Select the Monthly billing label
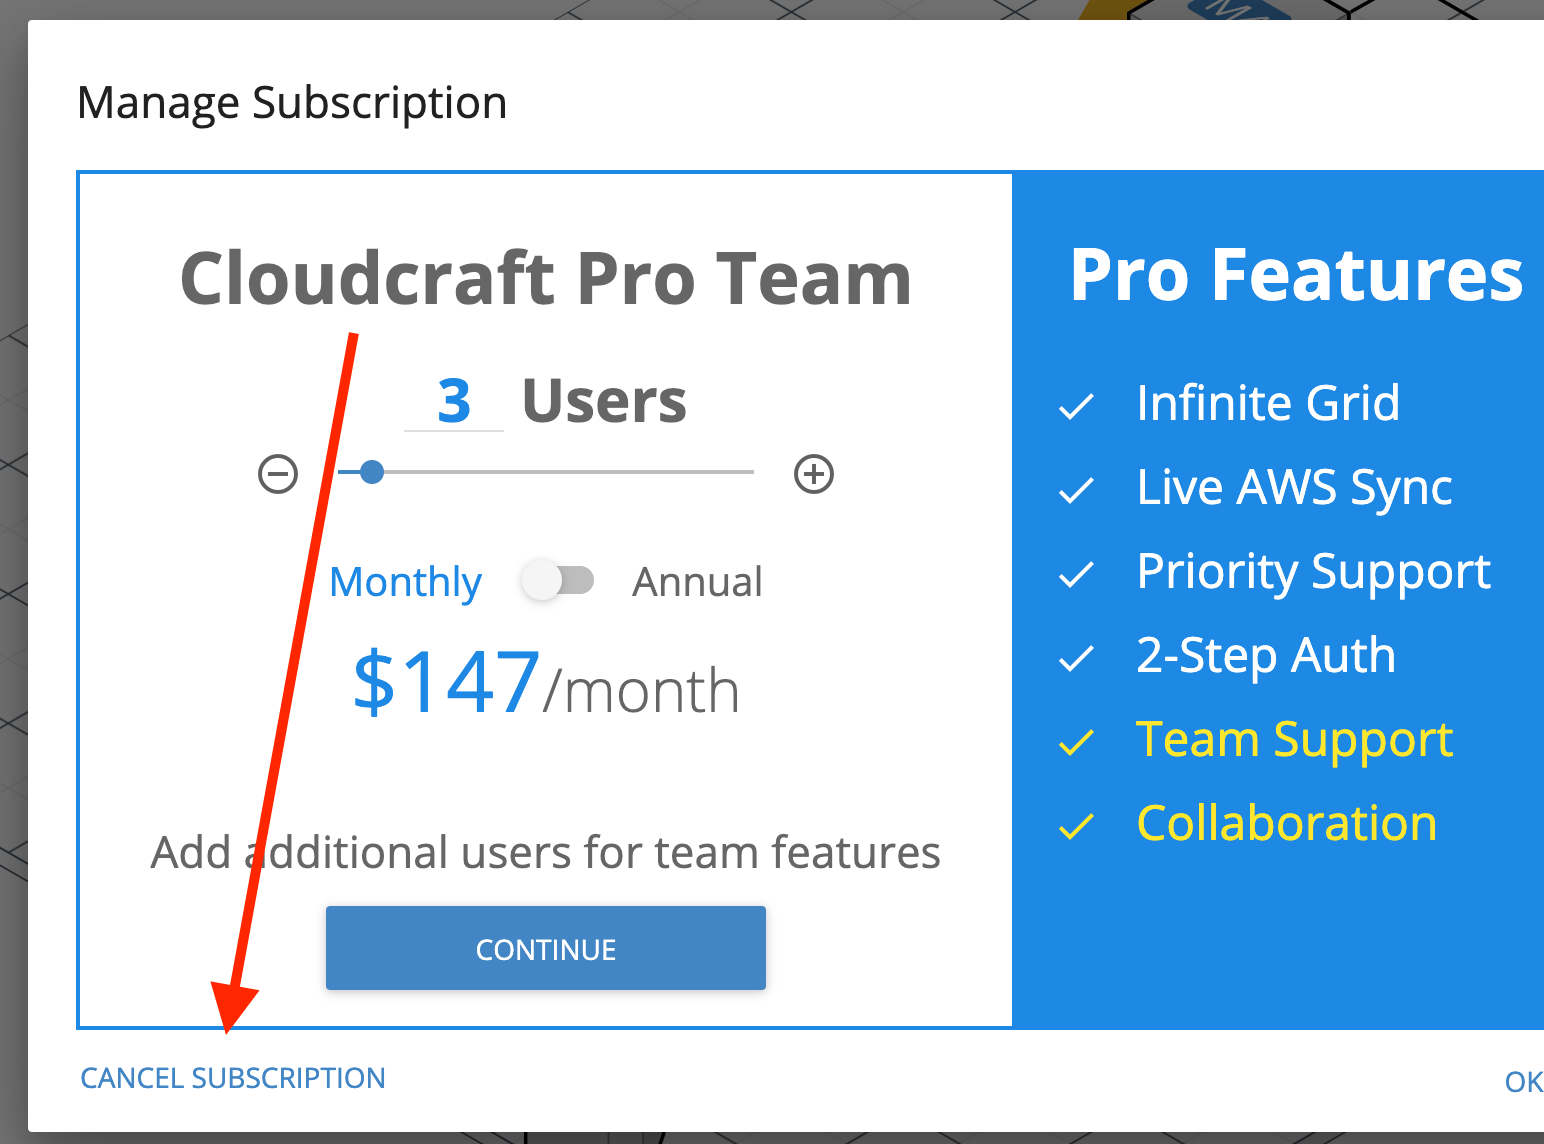The height and width of the screenshot is (1144, 1544). (x=406, y=582)
